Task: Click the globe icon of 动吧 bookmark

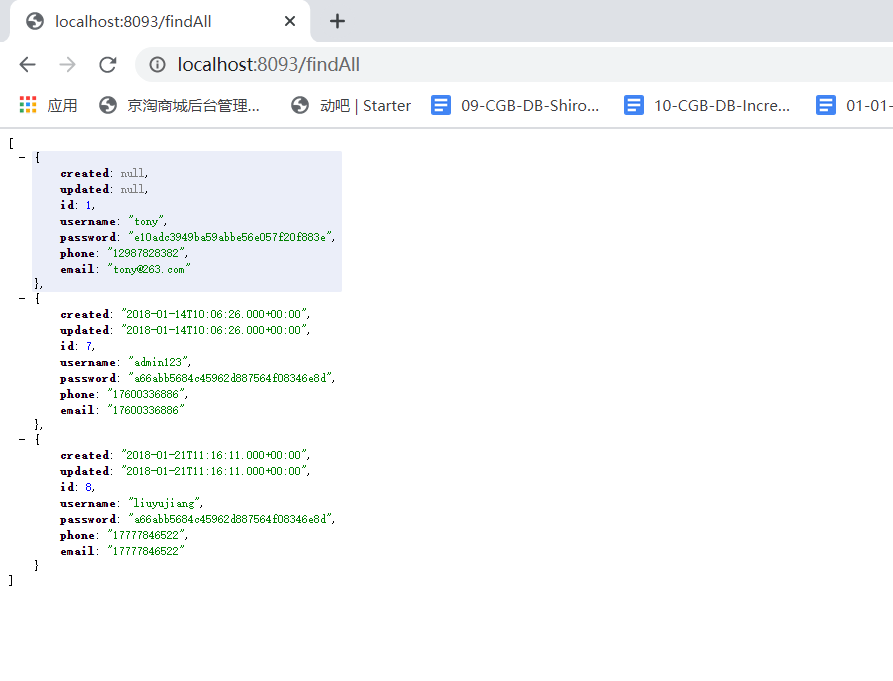Action: 300,105
